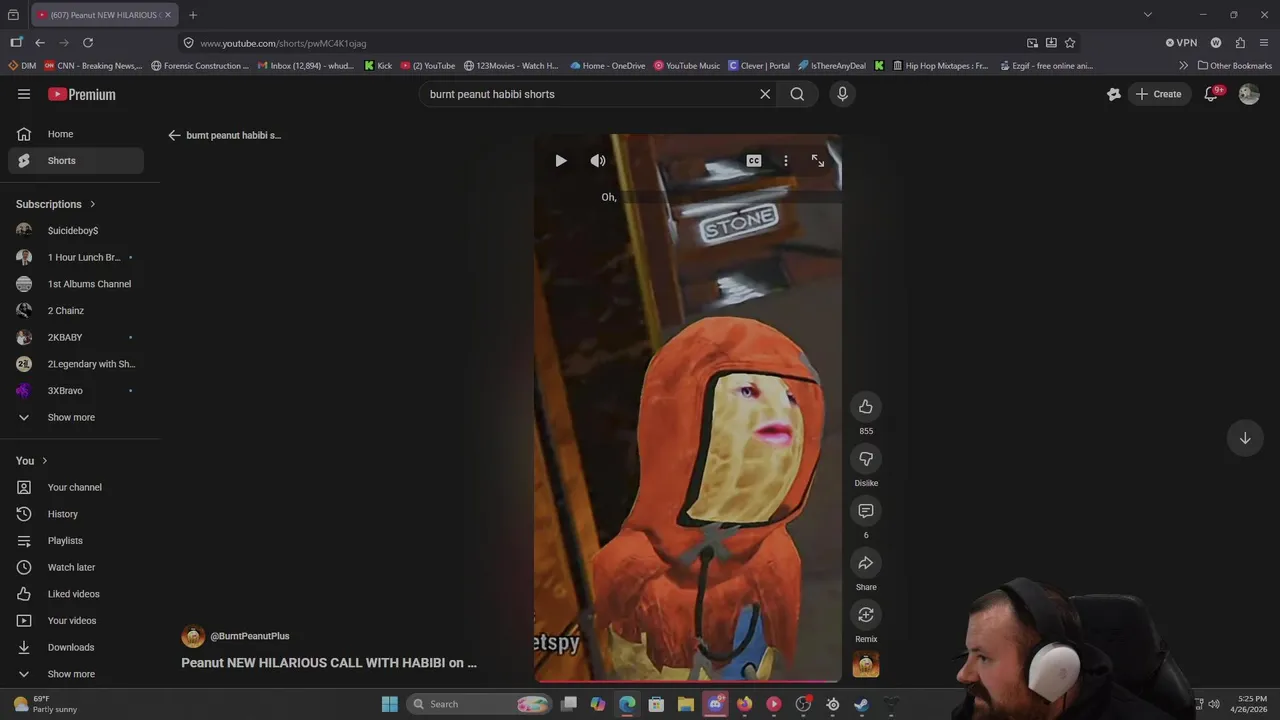
Task: Open the sound source thumbnail
Action: (x=866, y=665)
